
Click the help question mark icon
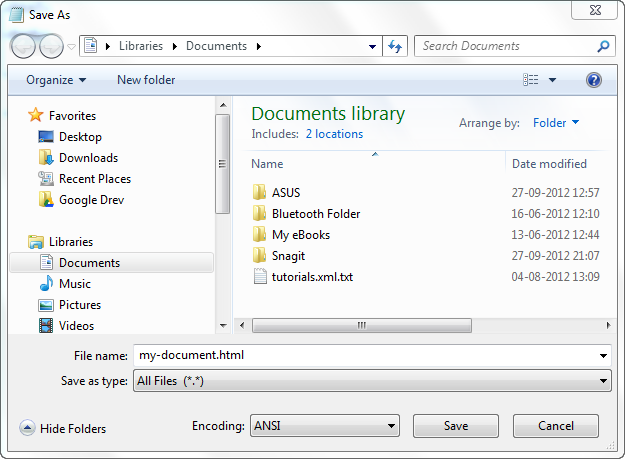[x=593, y=80]
